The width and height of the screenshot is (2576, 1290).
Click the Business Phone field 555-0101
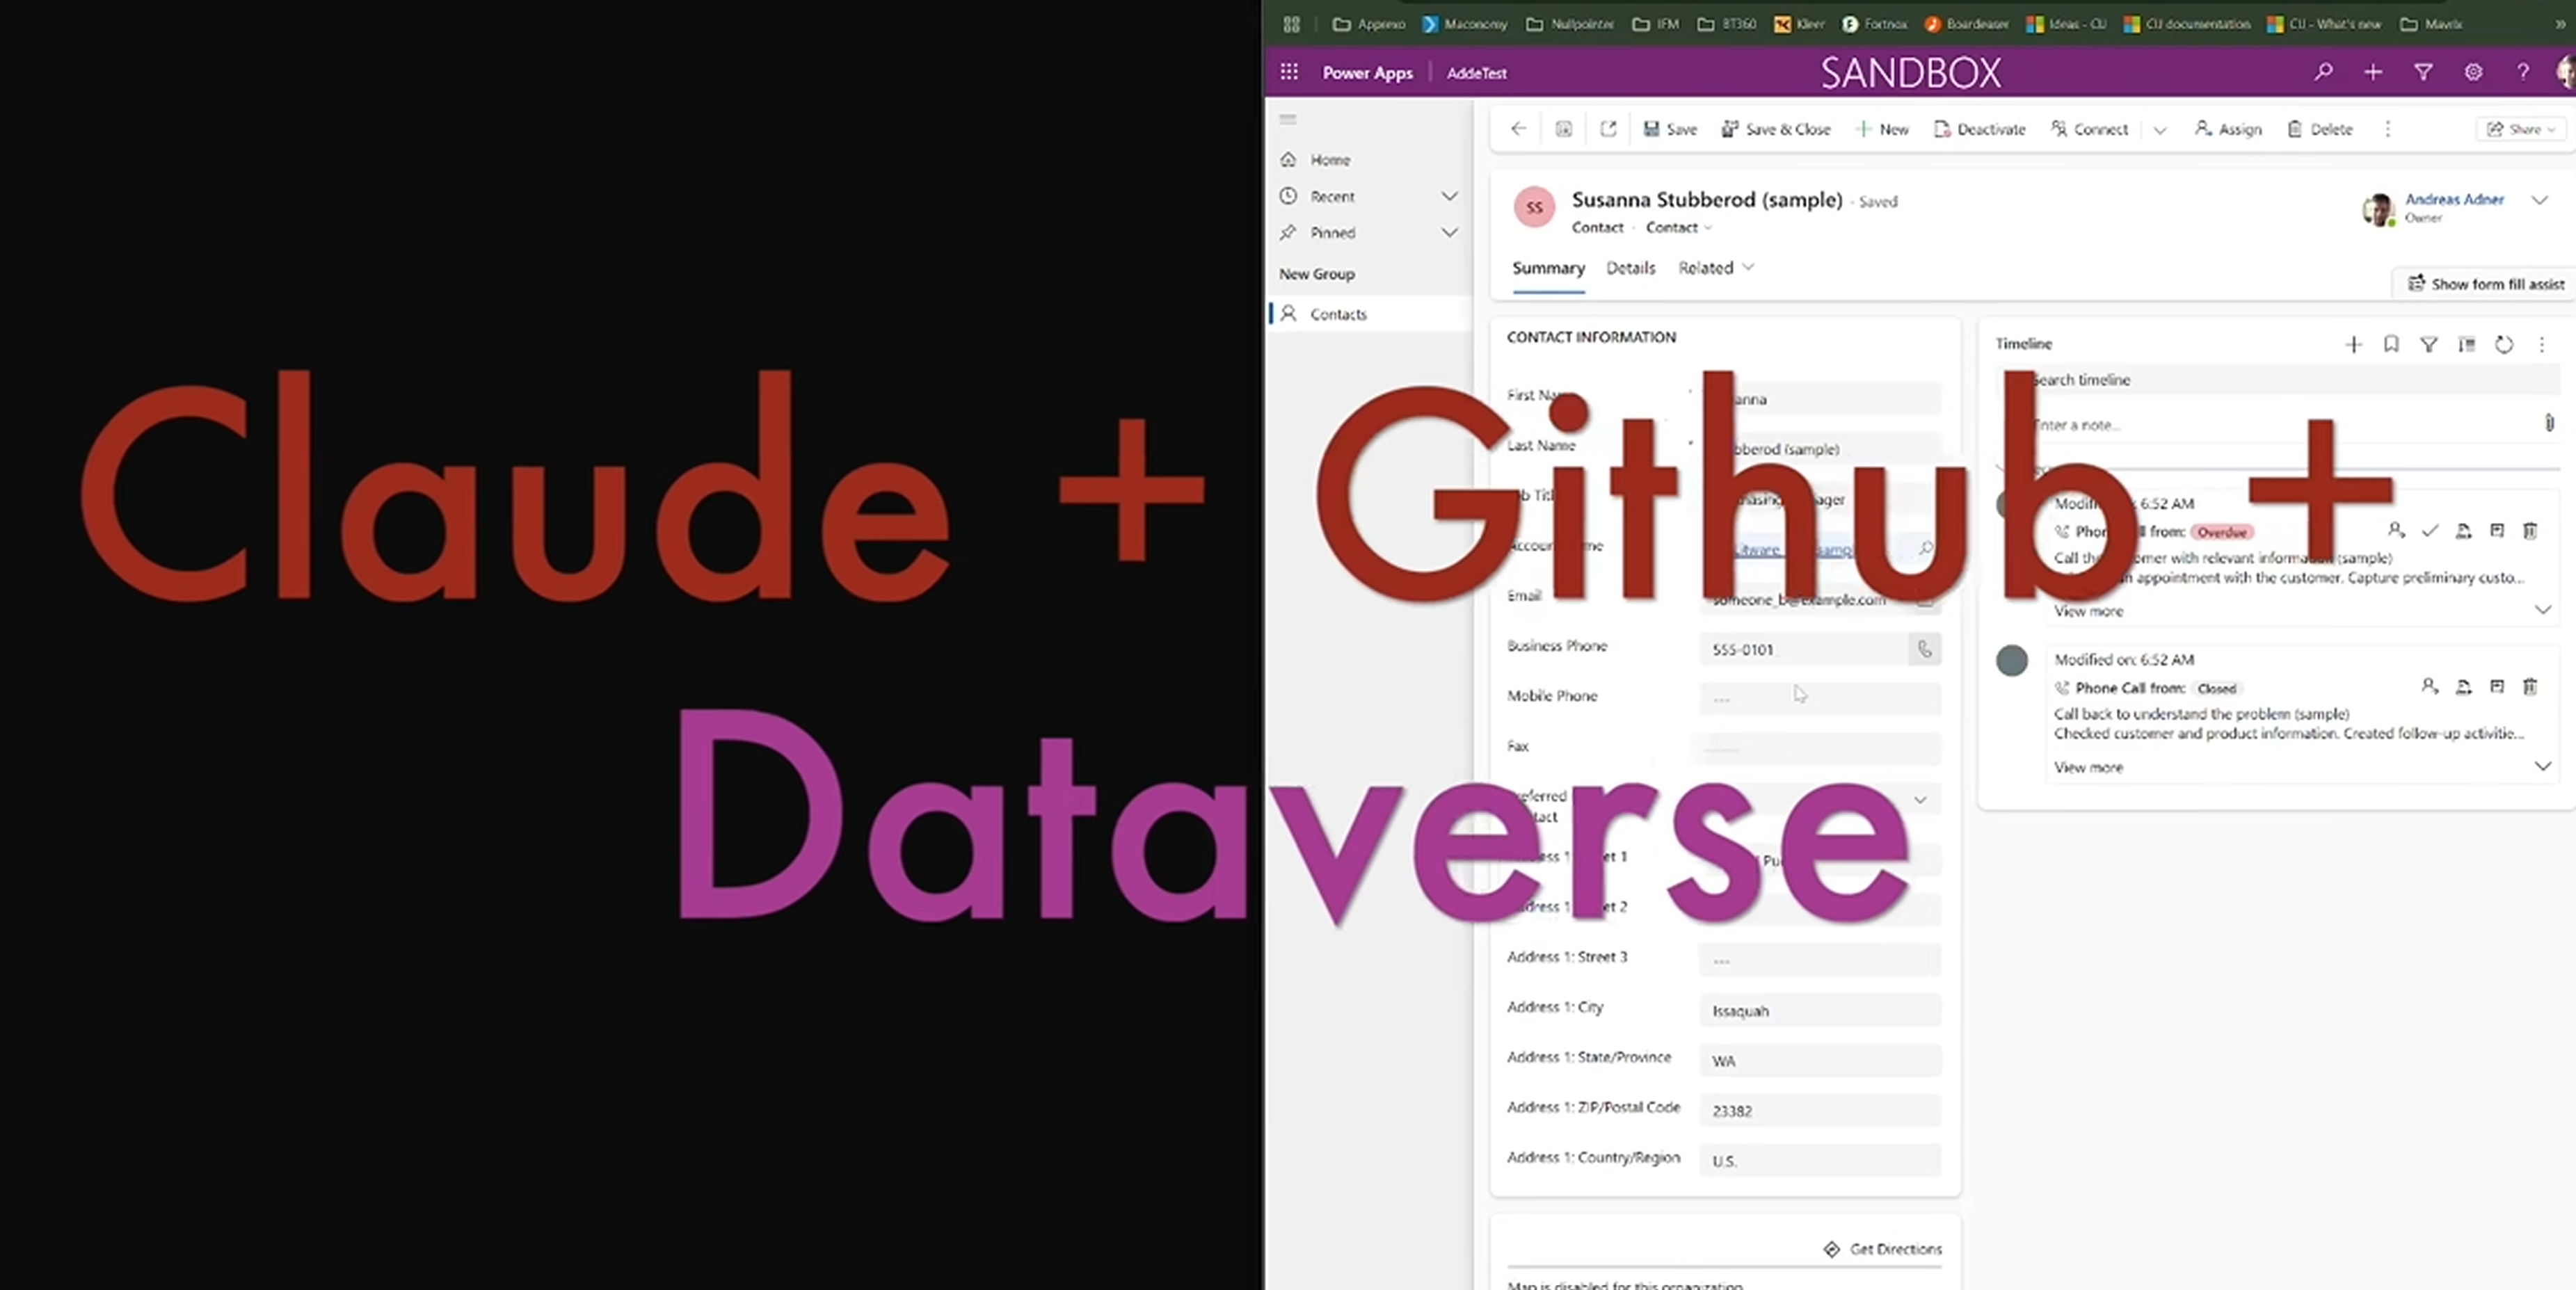click(1804, 649)
